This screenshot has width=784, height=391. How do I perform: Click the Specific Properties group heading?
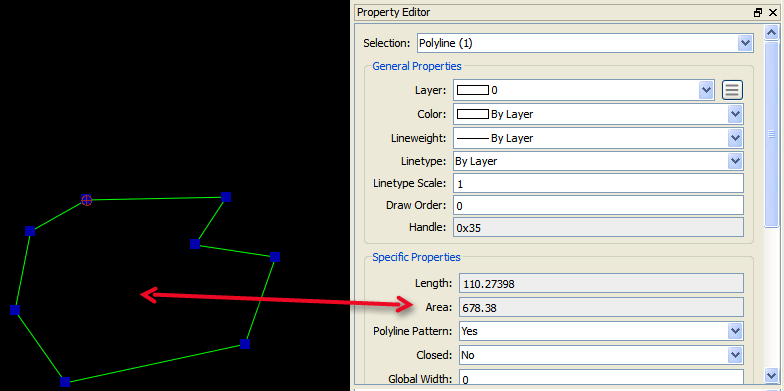click(x=416, y=257)
